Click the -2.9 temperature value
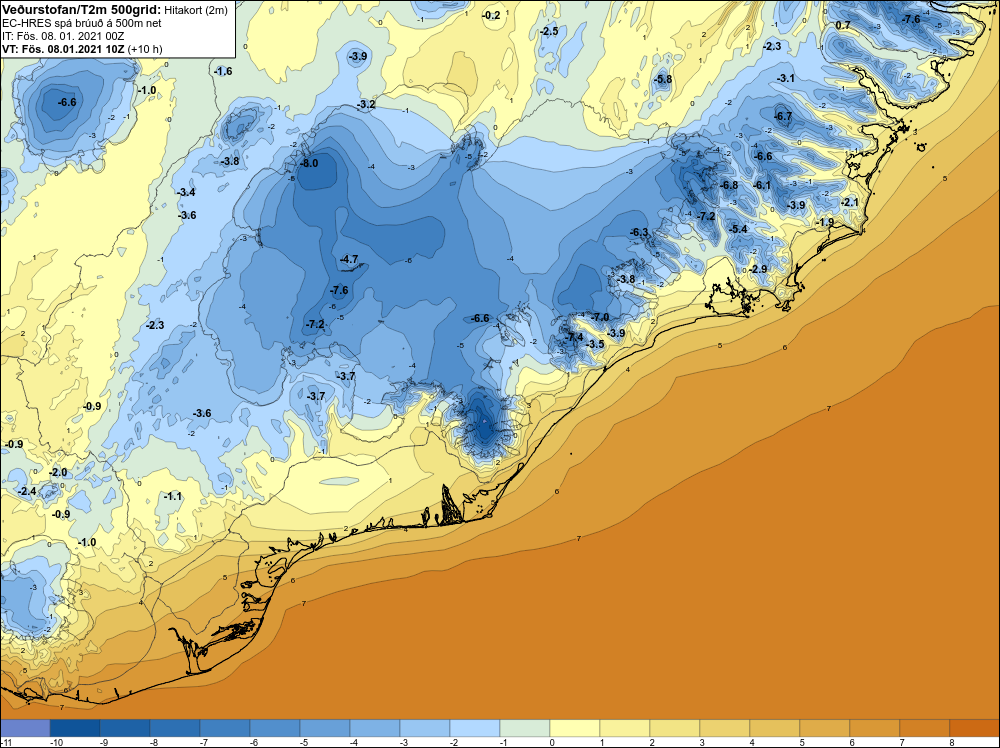This screenshot has height=748, width=1000. tap(758, 270)
